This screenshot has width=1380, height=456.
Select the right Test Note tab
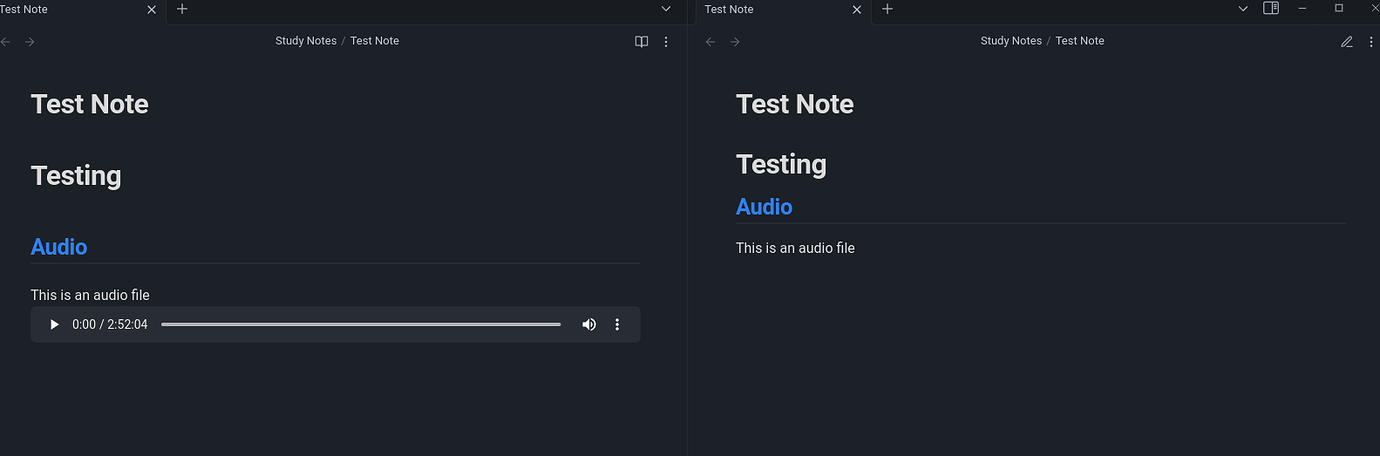click(783, 9)
